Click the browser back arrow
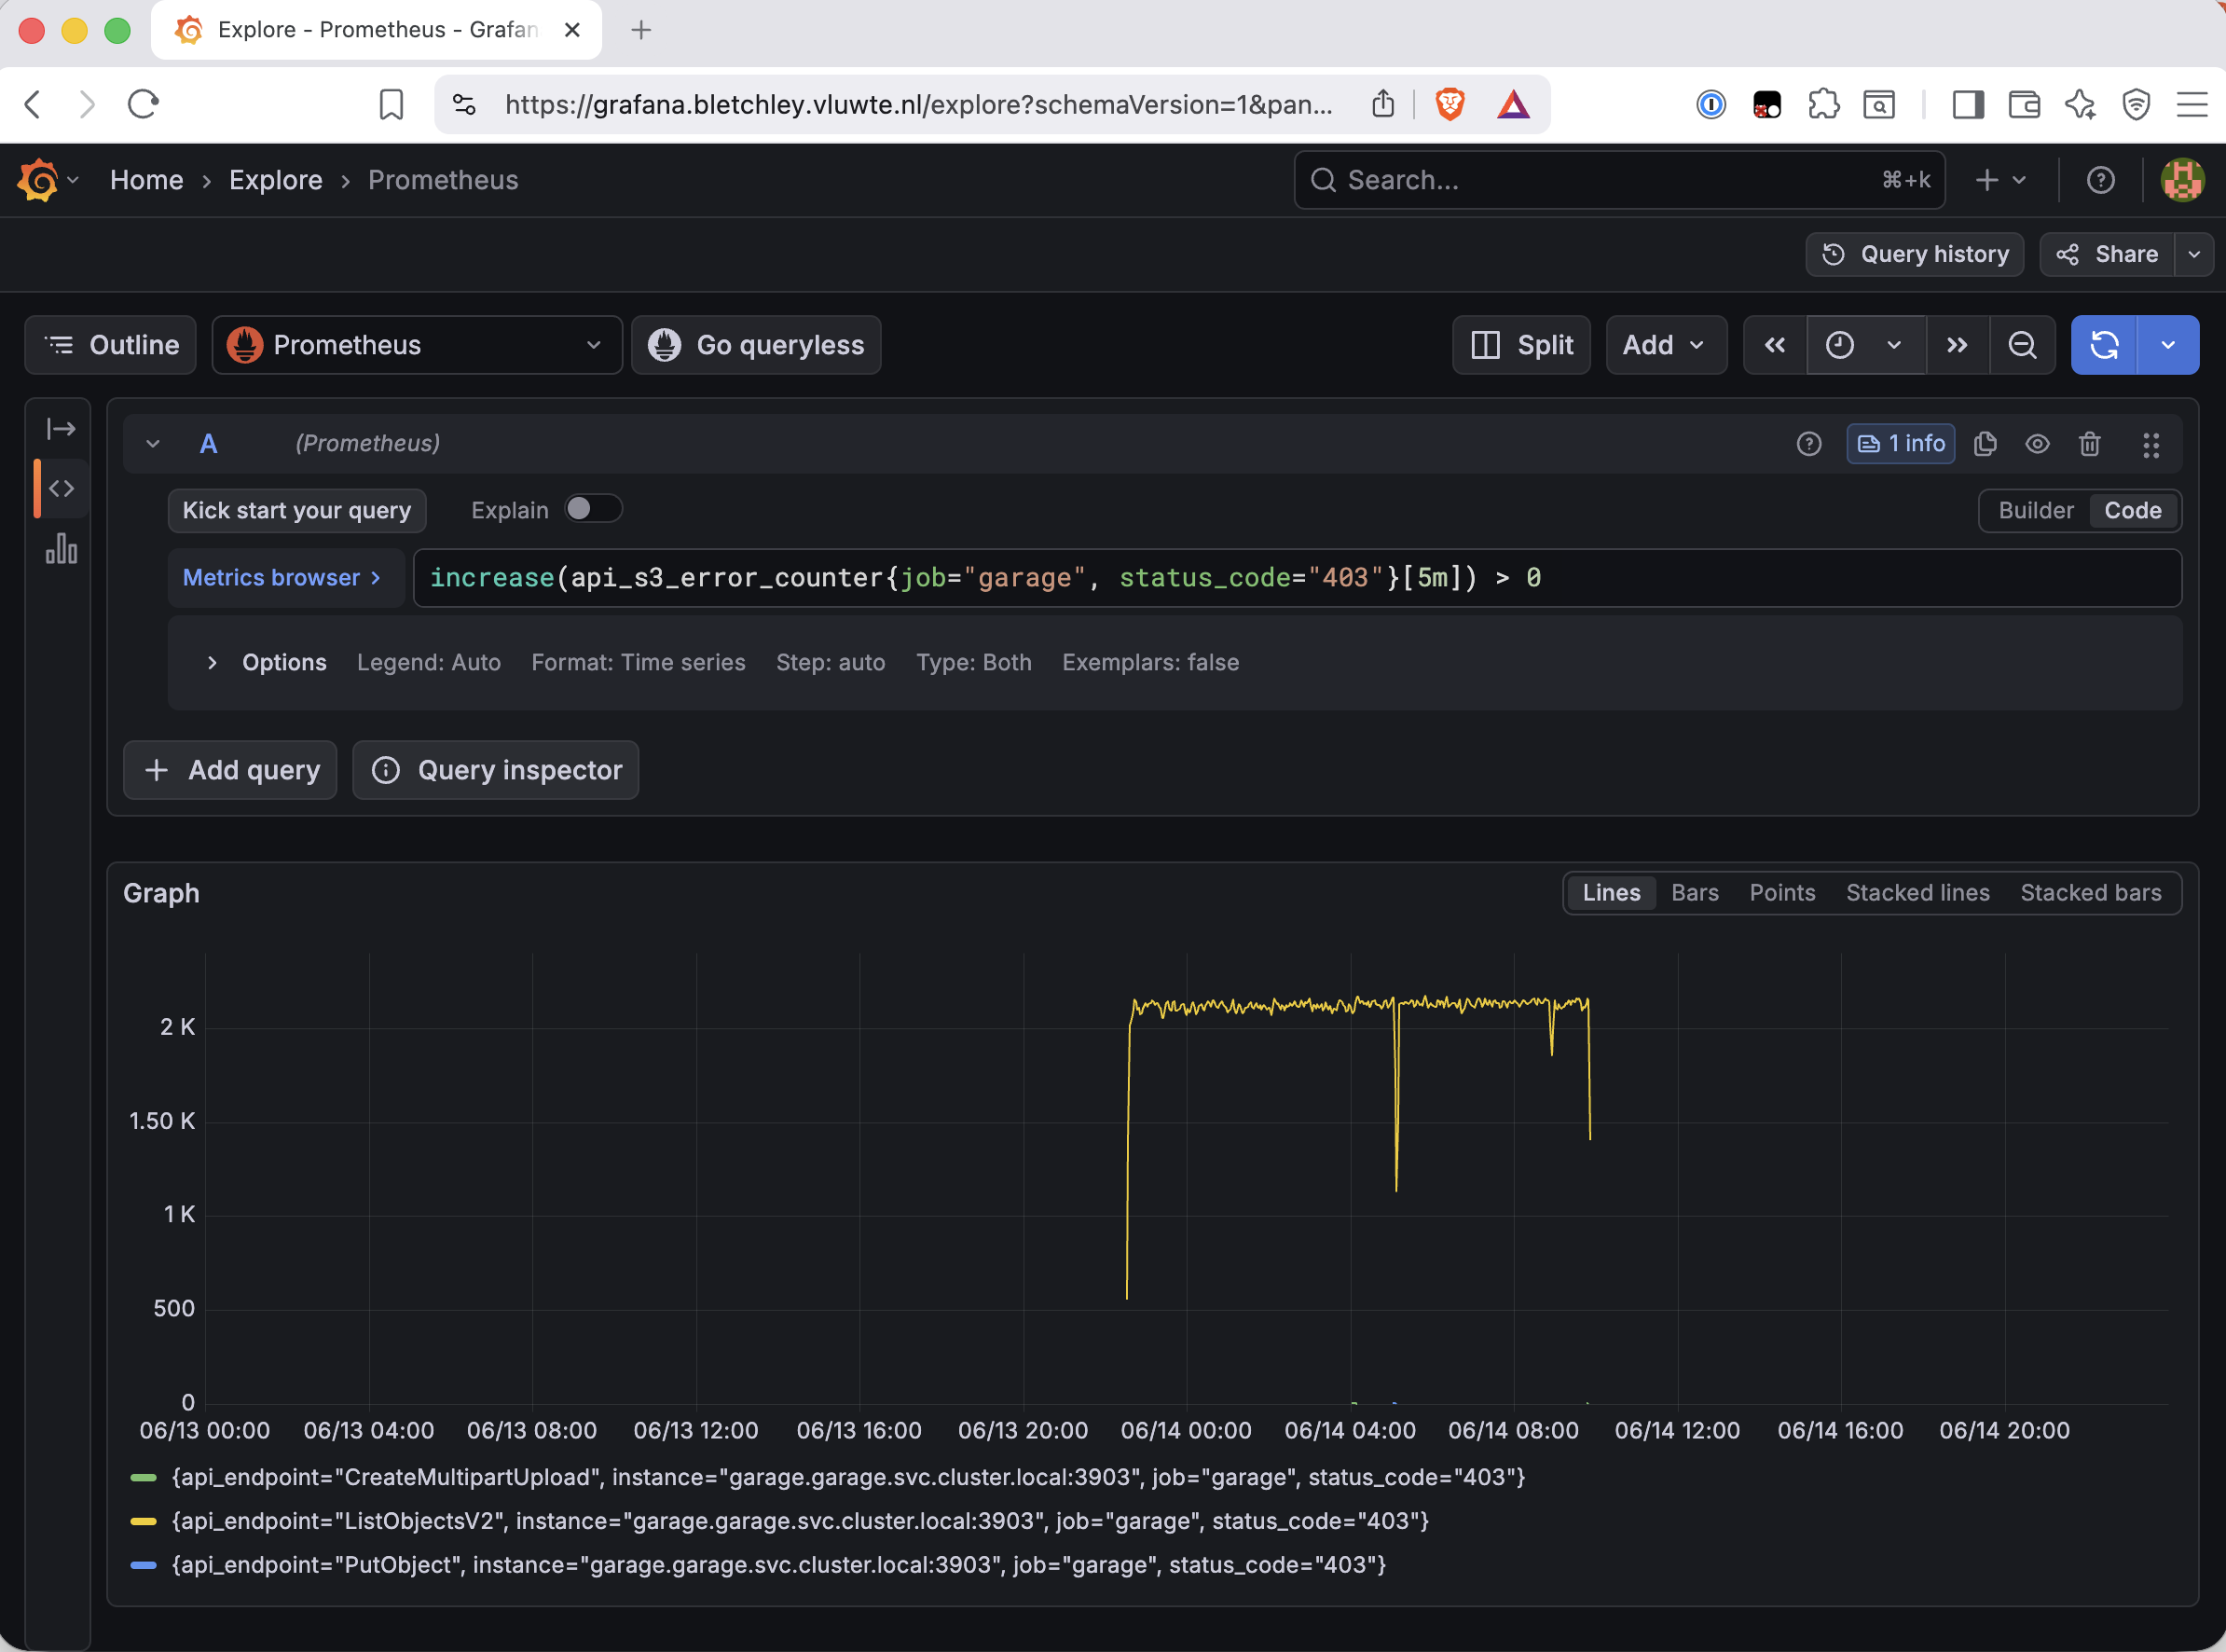Image resolution: width=2226 pixels, height=1652 pixels. click(x=33, y=104)
